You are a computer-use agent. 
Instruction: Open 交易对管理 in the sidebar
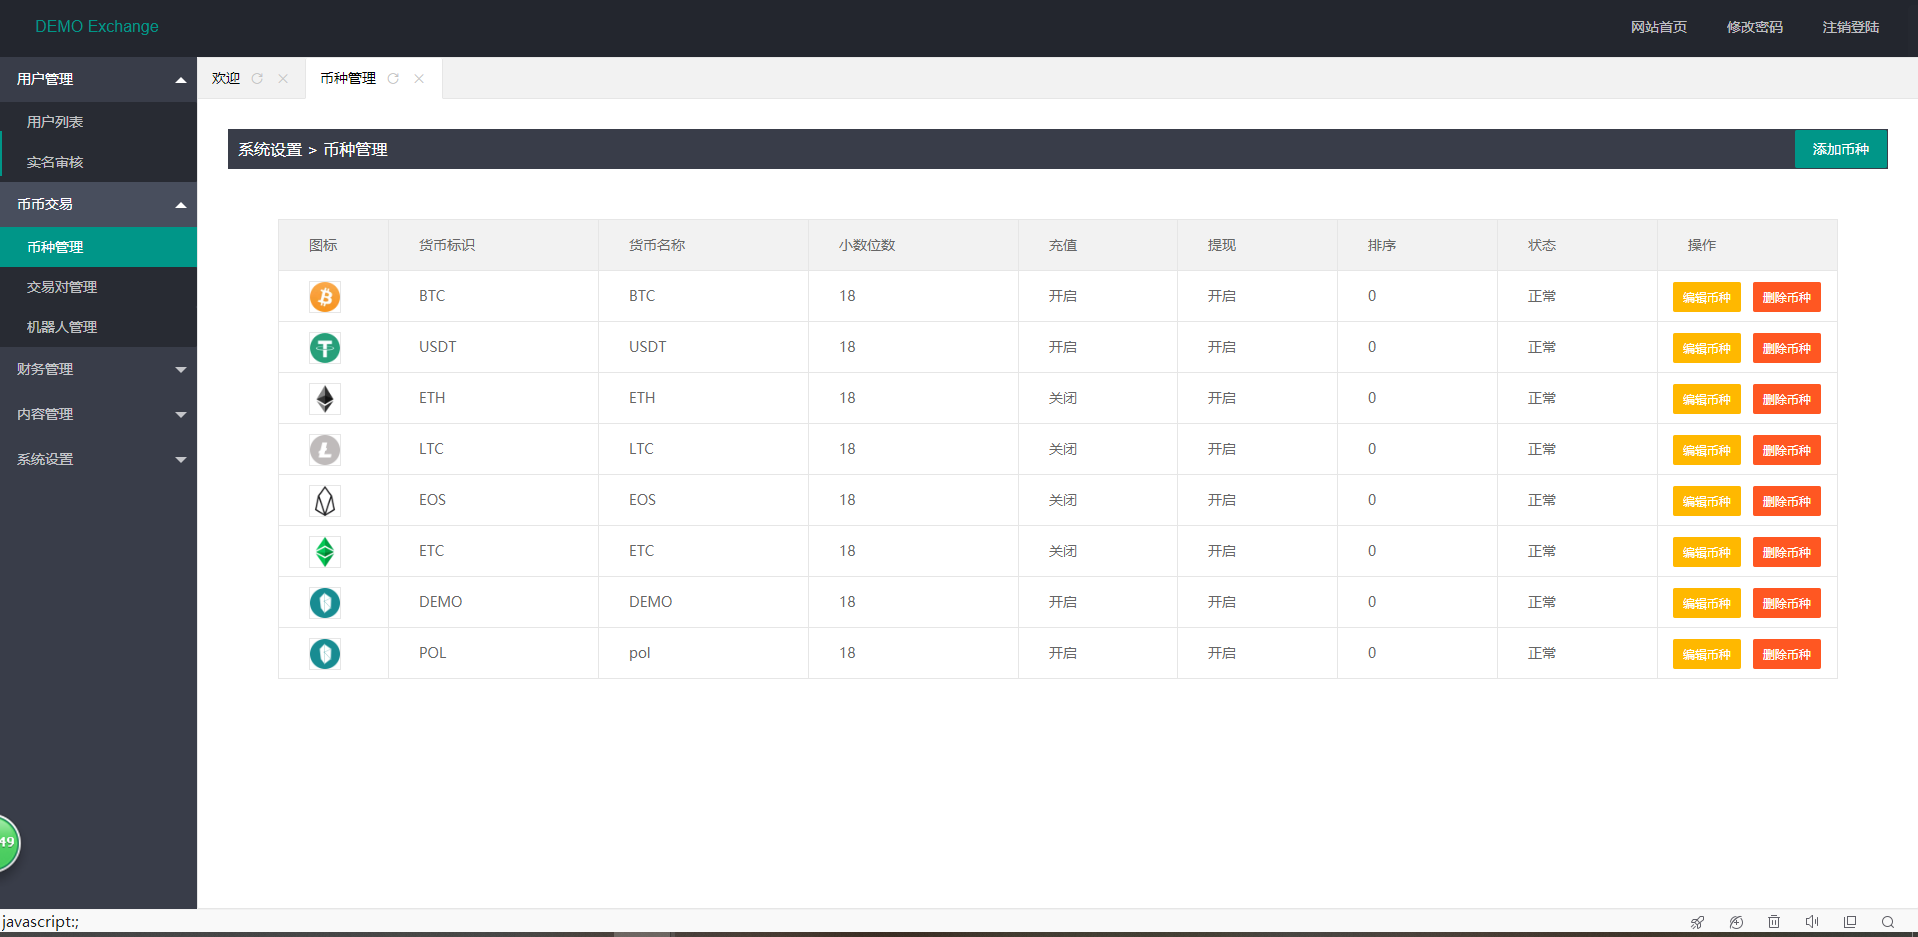[x=62, y=287]
